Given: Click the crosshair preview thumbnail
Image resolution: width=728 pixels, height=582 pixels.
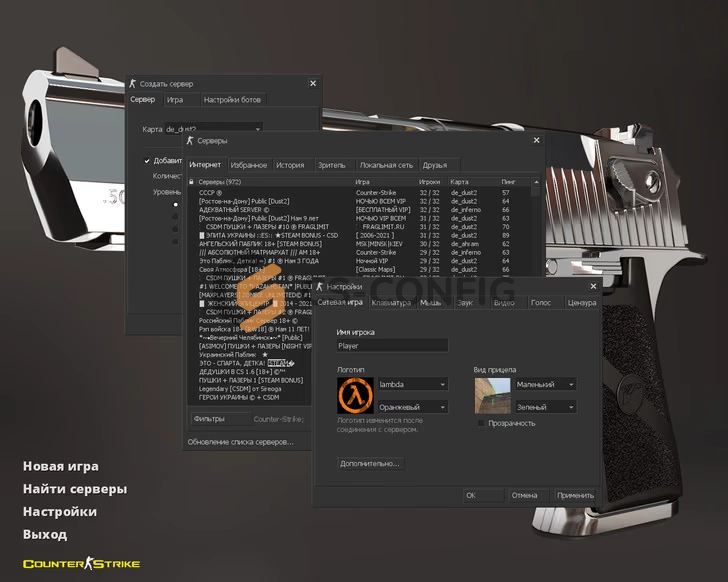Looking at the screenshot, I should click(493, 395).
